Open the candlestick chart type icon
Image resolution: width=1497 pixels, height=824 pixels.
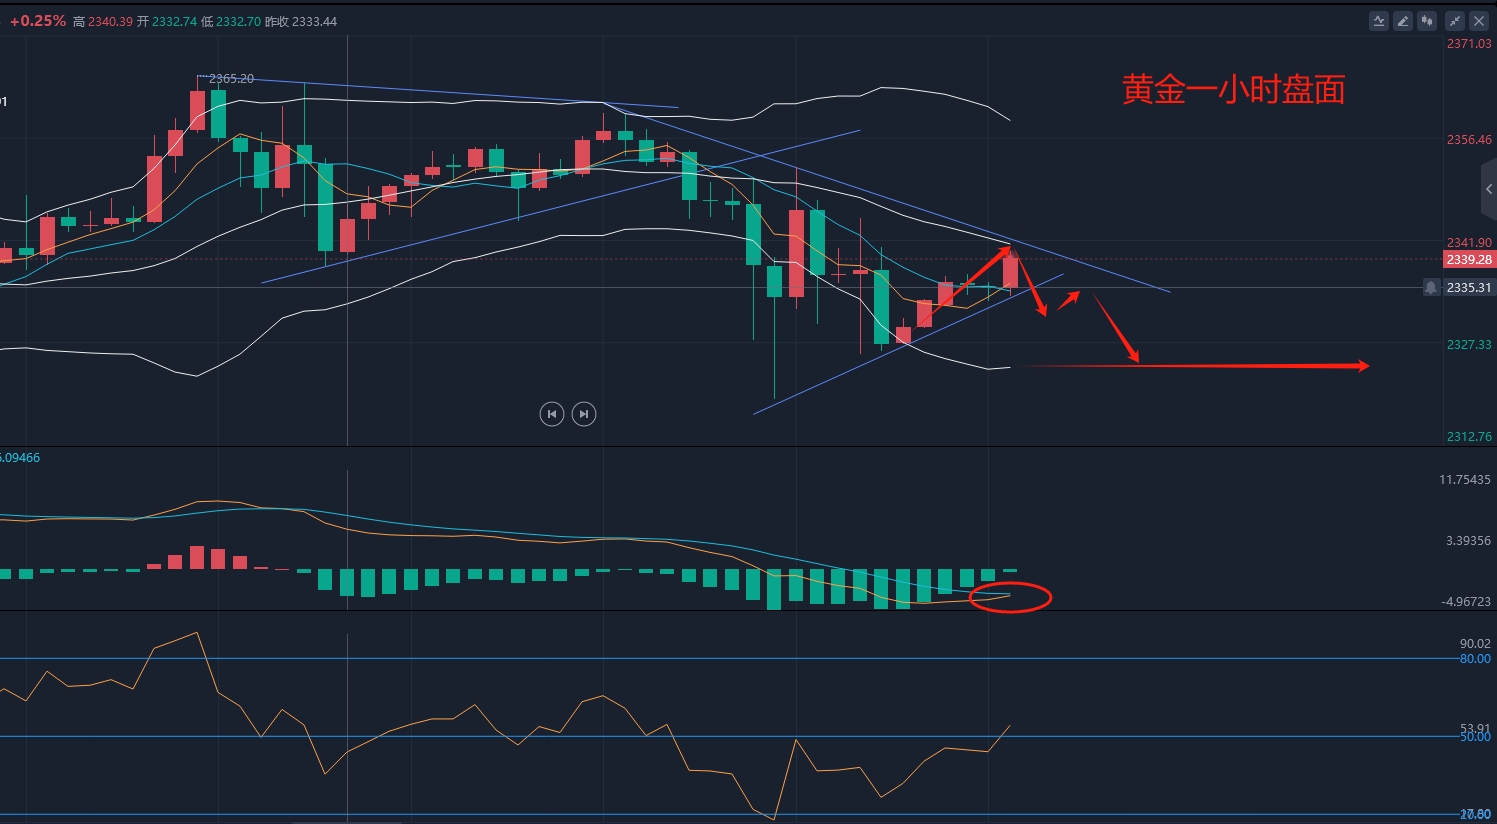click(1427, 20)
